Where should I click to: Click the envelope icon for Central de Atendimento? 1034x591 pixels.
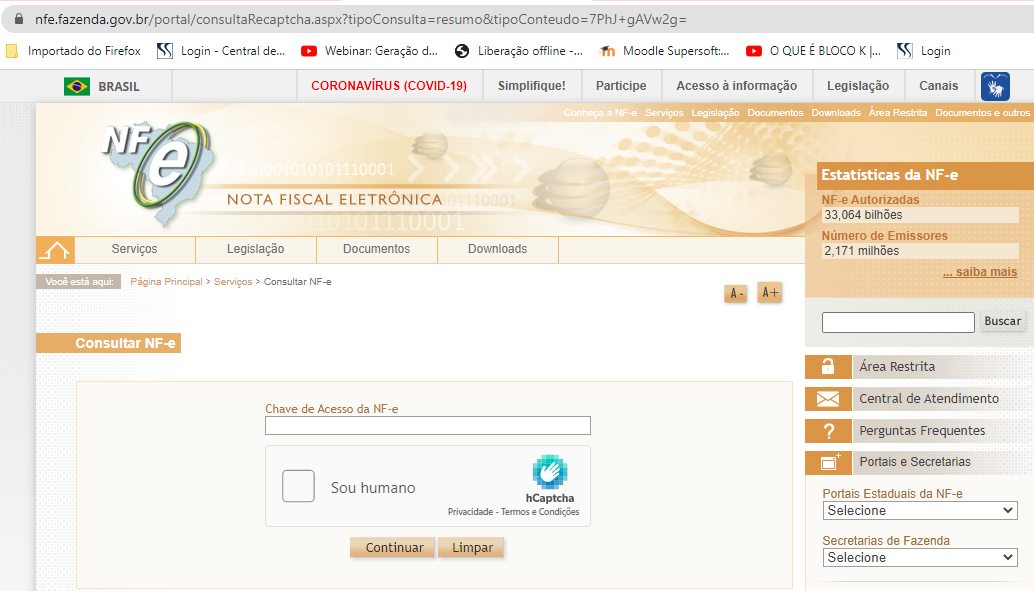[x=828, y=399]
